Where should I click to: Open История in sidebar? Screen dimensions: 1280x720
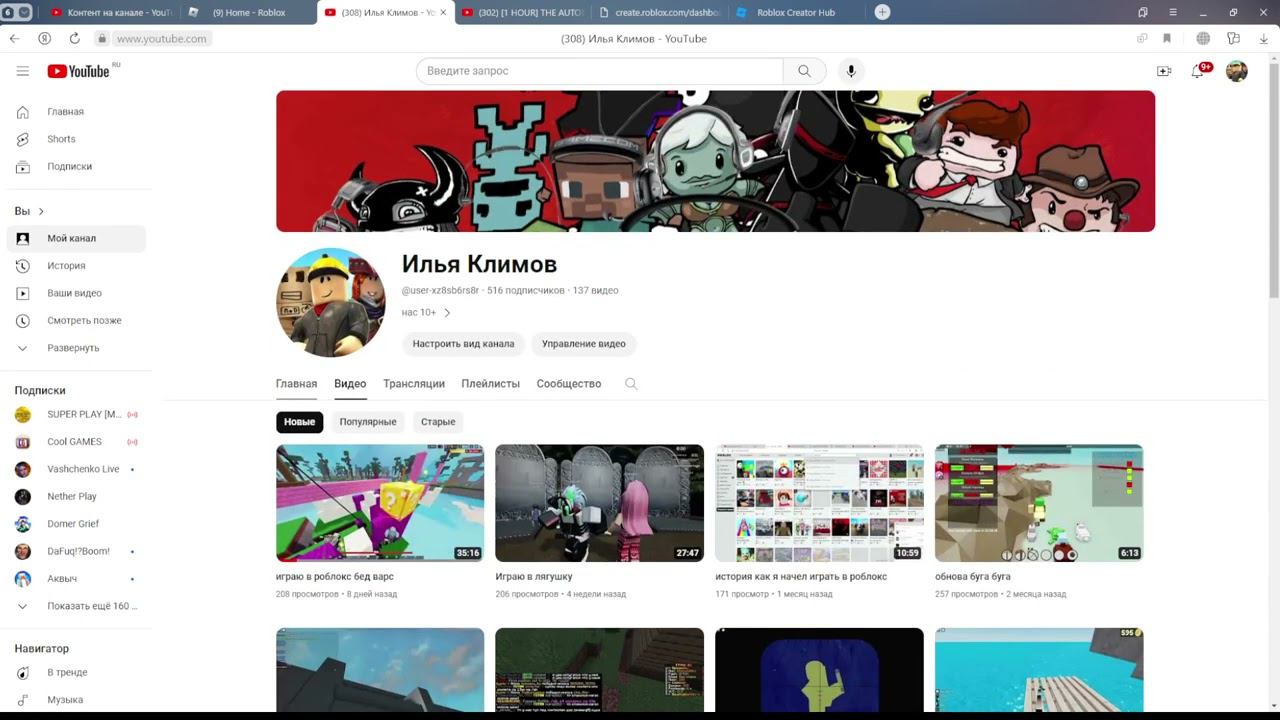76,266
